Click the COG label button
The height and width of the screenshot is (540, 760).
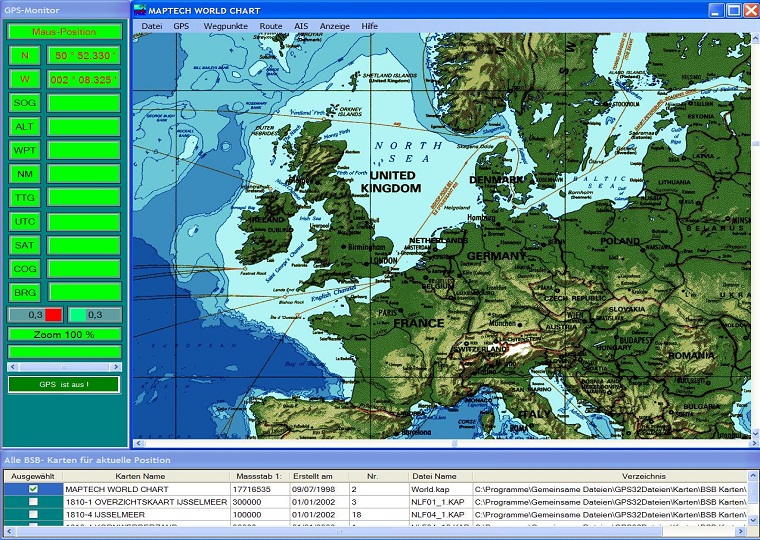tap(25, 269)
